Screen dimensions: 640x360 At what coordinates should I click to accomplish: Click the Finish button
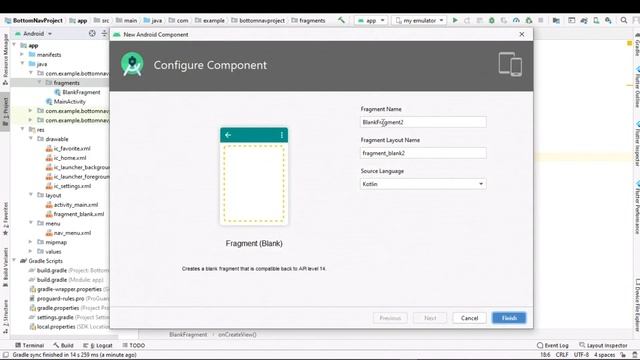tap(509, 318)
